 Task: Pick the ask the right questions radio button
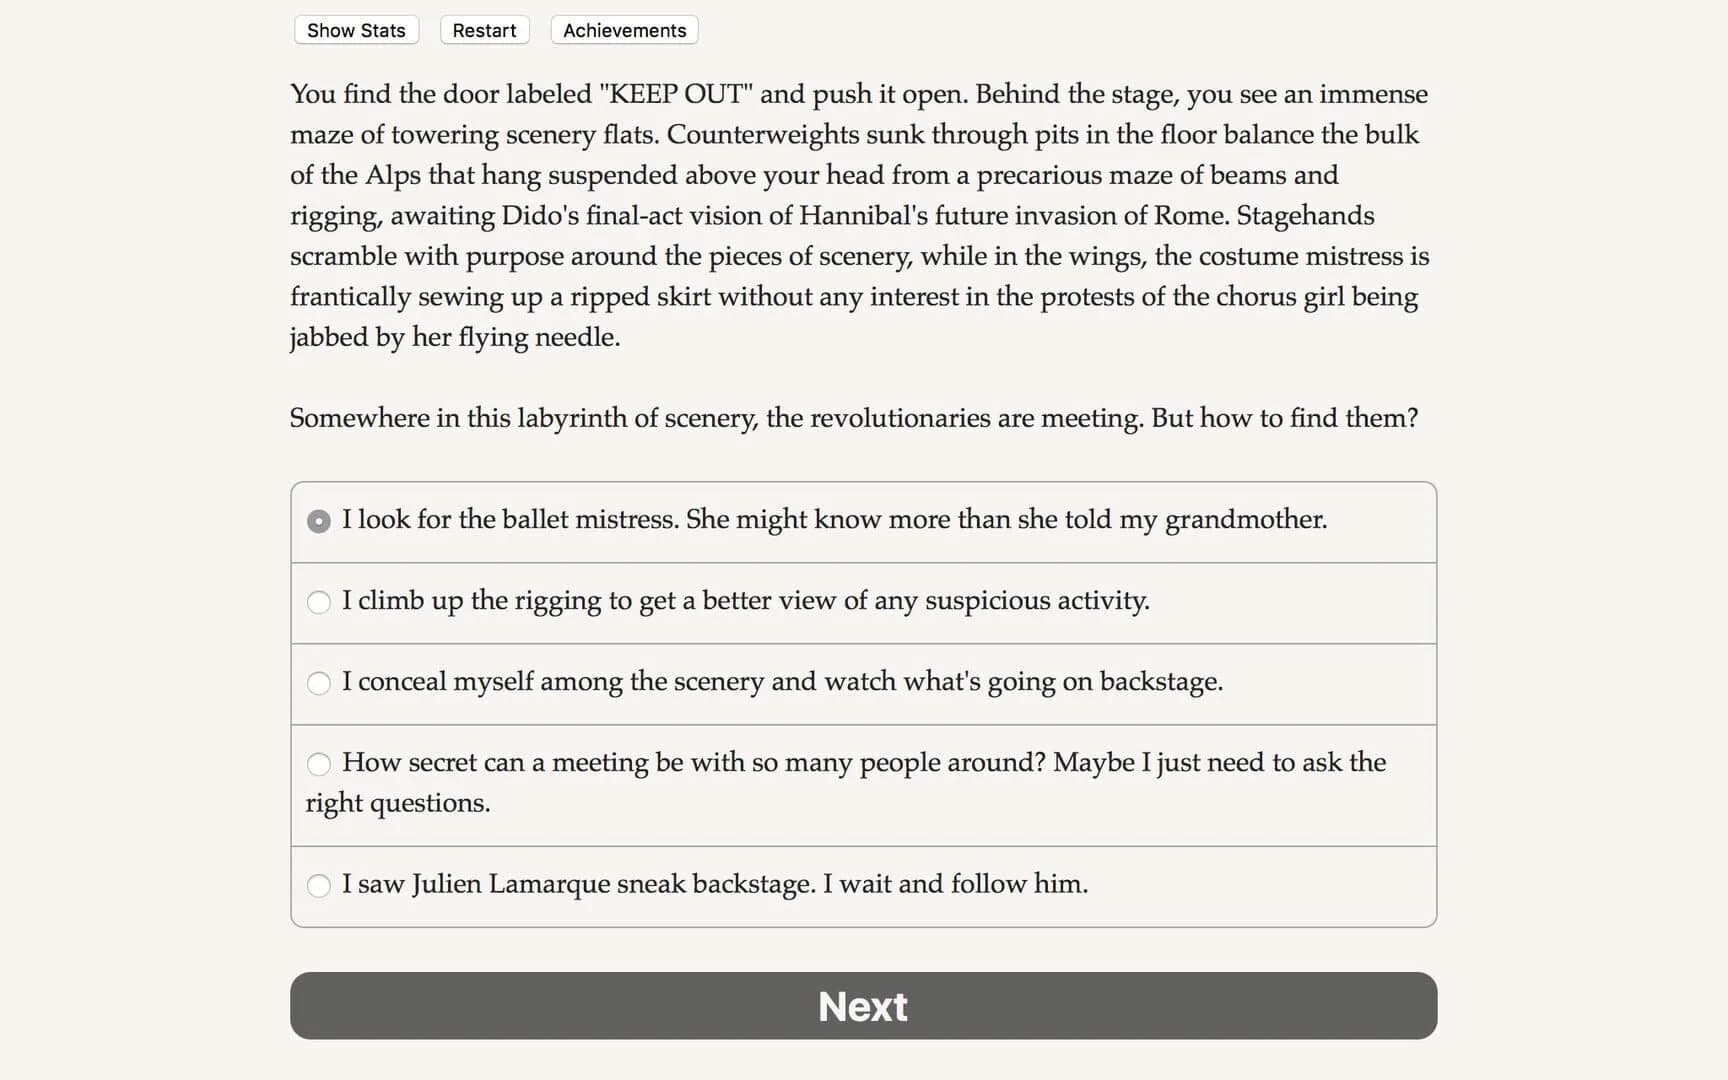(319, 764)
